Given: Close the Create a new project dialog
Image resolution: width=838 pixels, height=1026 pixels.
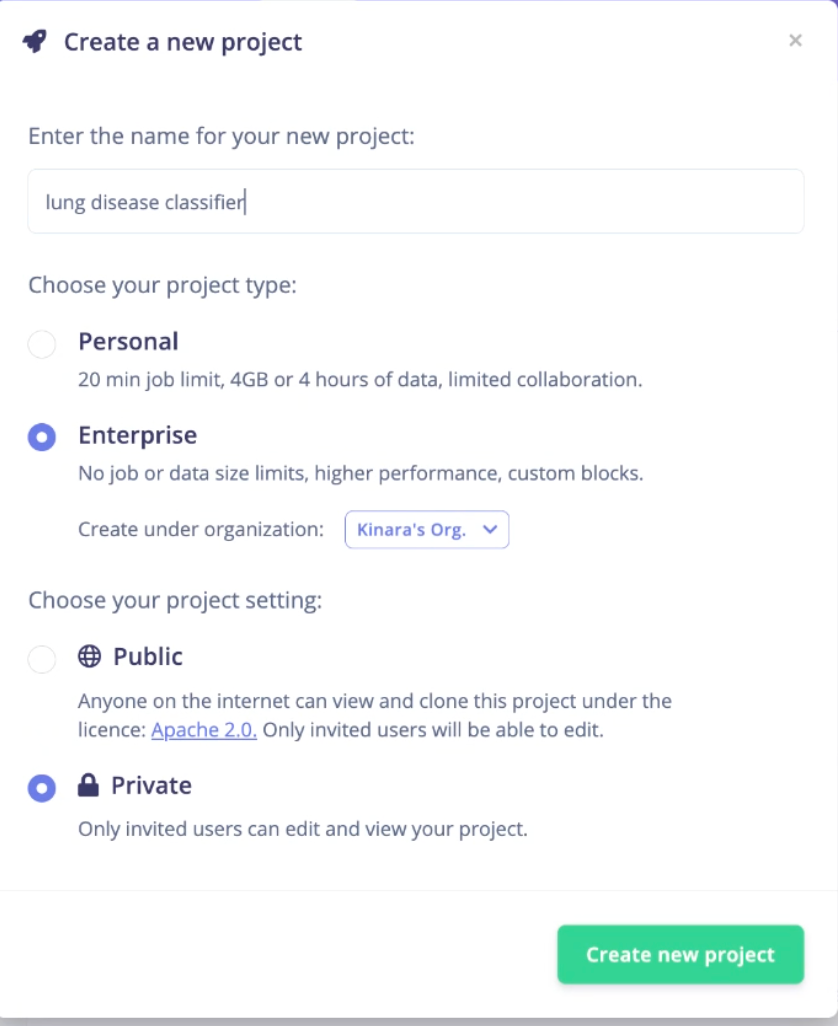Looking at the screenshot, I should pos(795,41).
